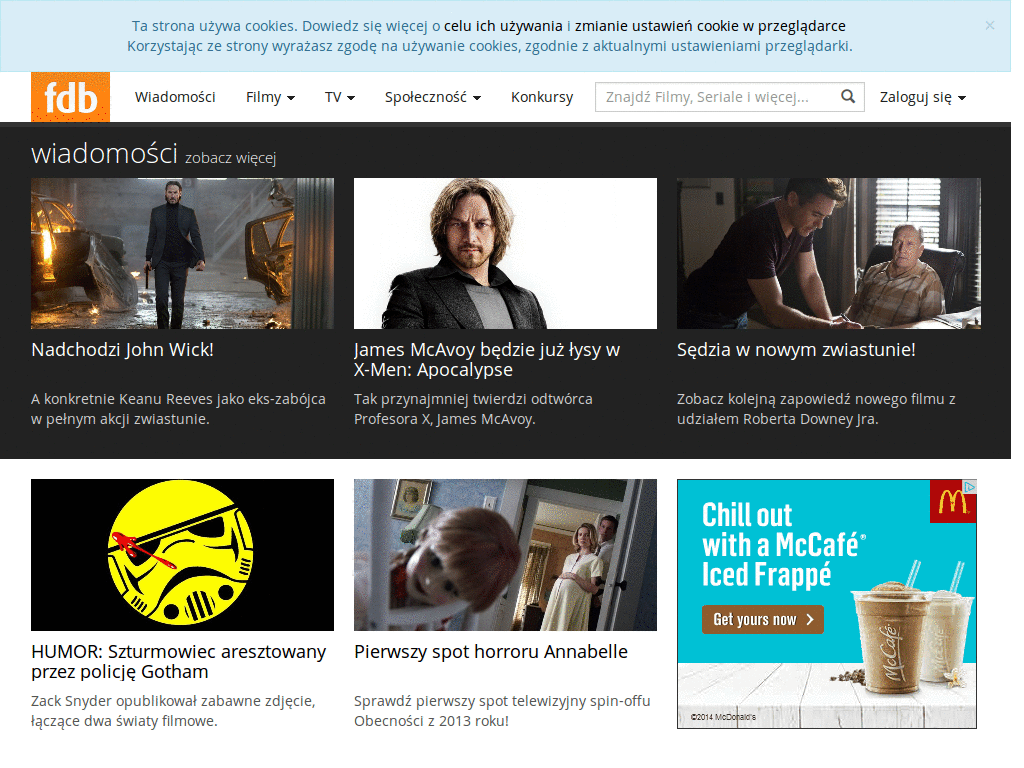Click the 'wiadomości' section heading
Screen dimensions: 1024x768
click(104, 153)
